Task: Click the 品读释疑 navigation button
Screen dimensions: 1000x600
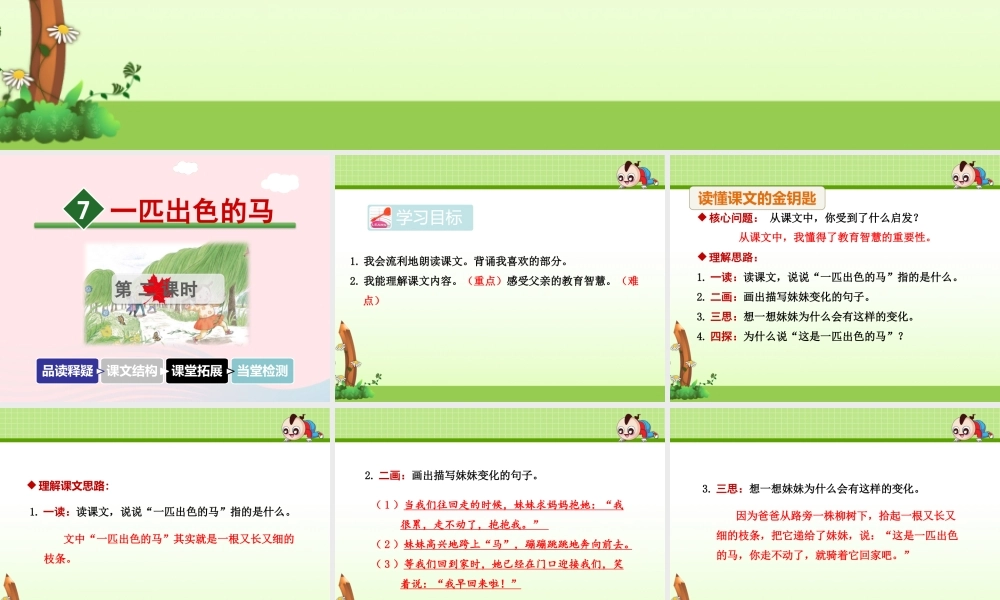Action: pyautogui.click(x=67, y=370)
